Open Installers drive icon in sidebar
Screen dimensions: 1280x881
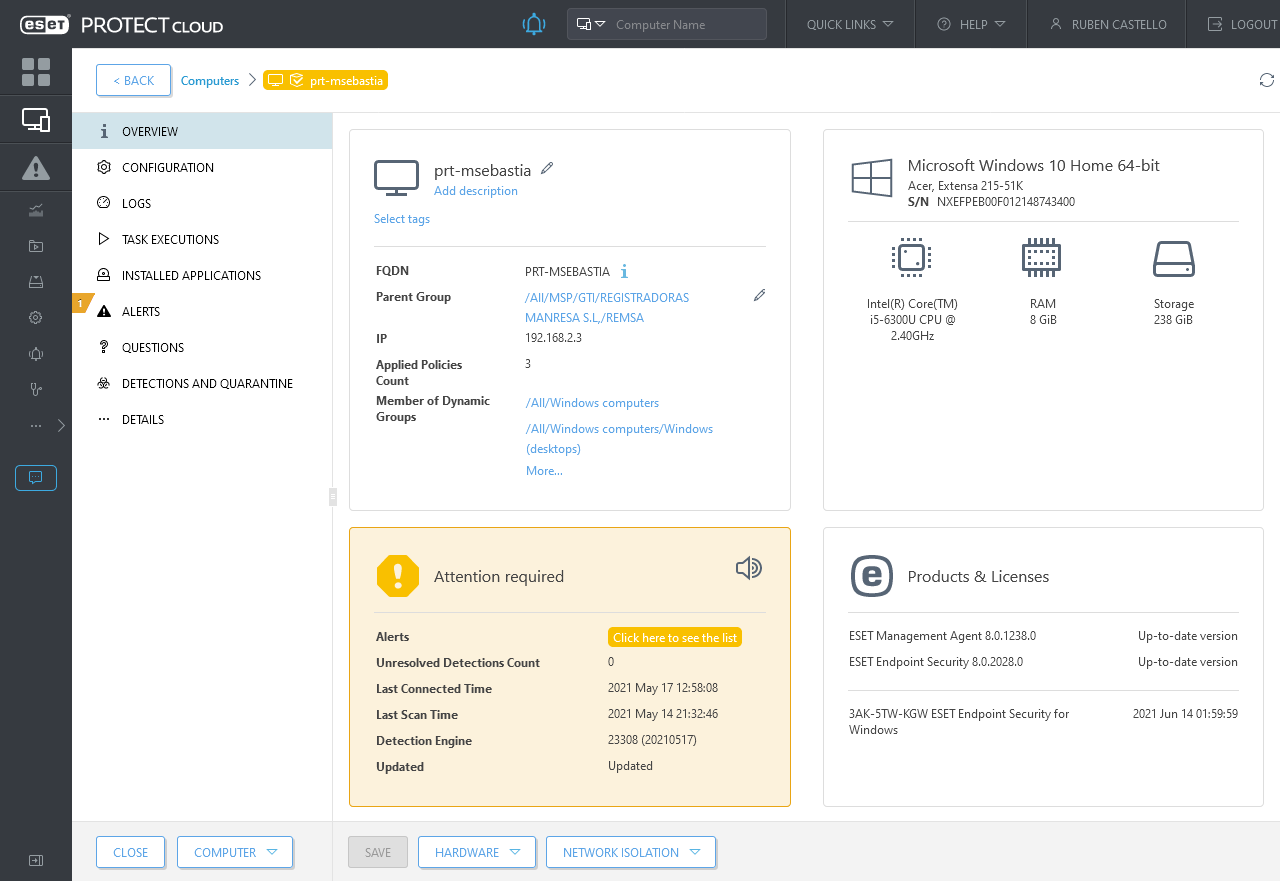tap(36, 282)
